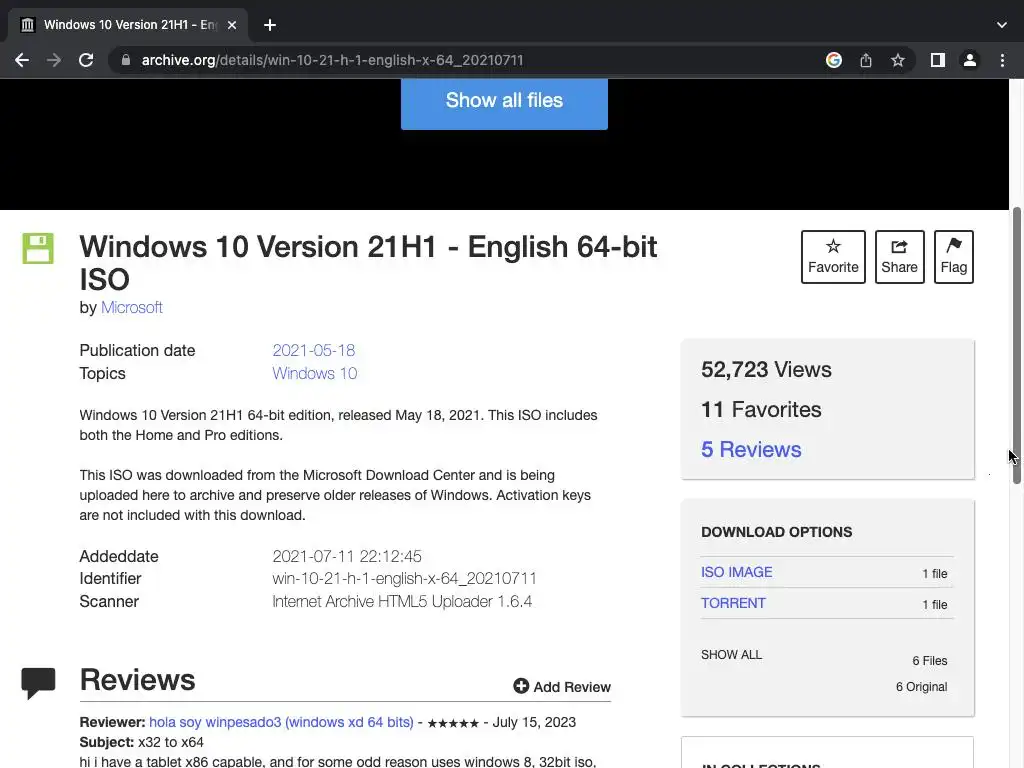Viewport: 1024px width, 768px height.
Task: Open reviewer hola soy winpesado3 profile
Action: (281, 722)
